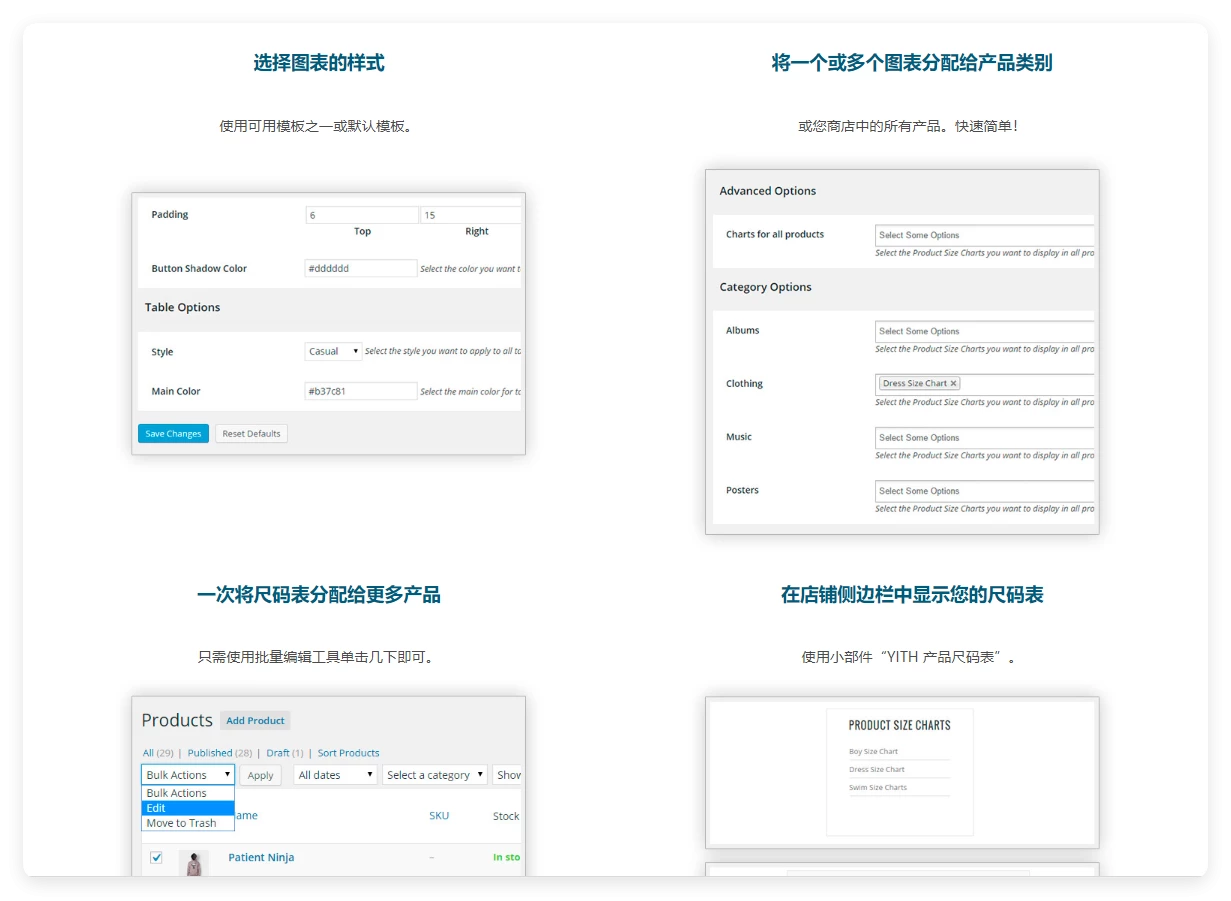Click the Add Product button
1231x901 pixels.
(255, 720)
